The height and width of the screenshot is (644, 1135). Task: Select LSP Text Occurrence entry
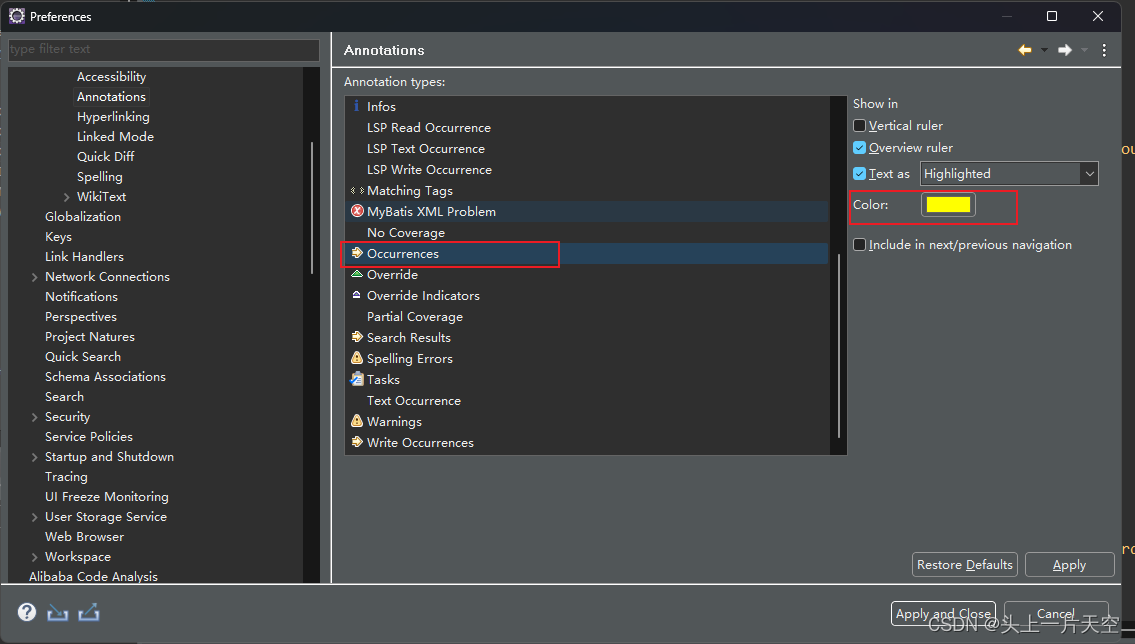(x=426, y=148)
